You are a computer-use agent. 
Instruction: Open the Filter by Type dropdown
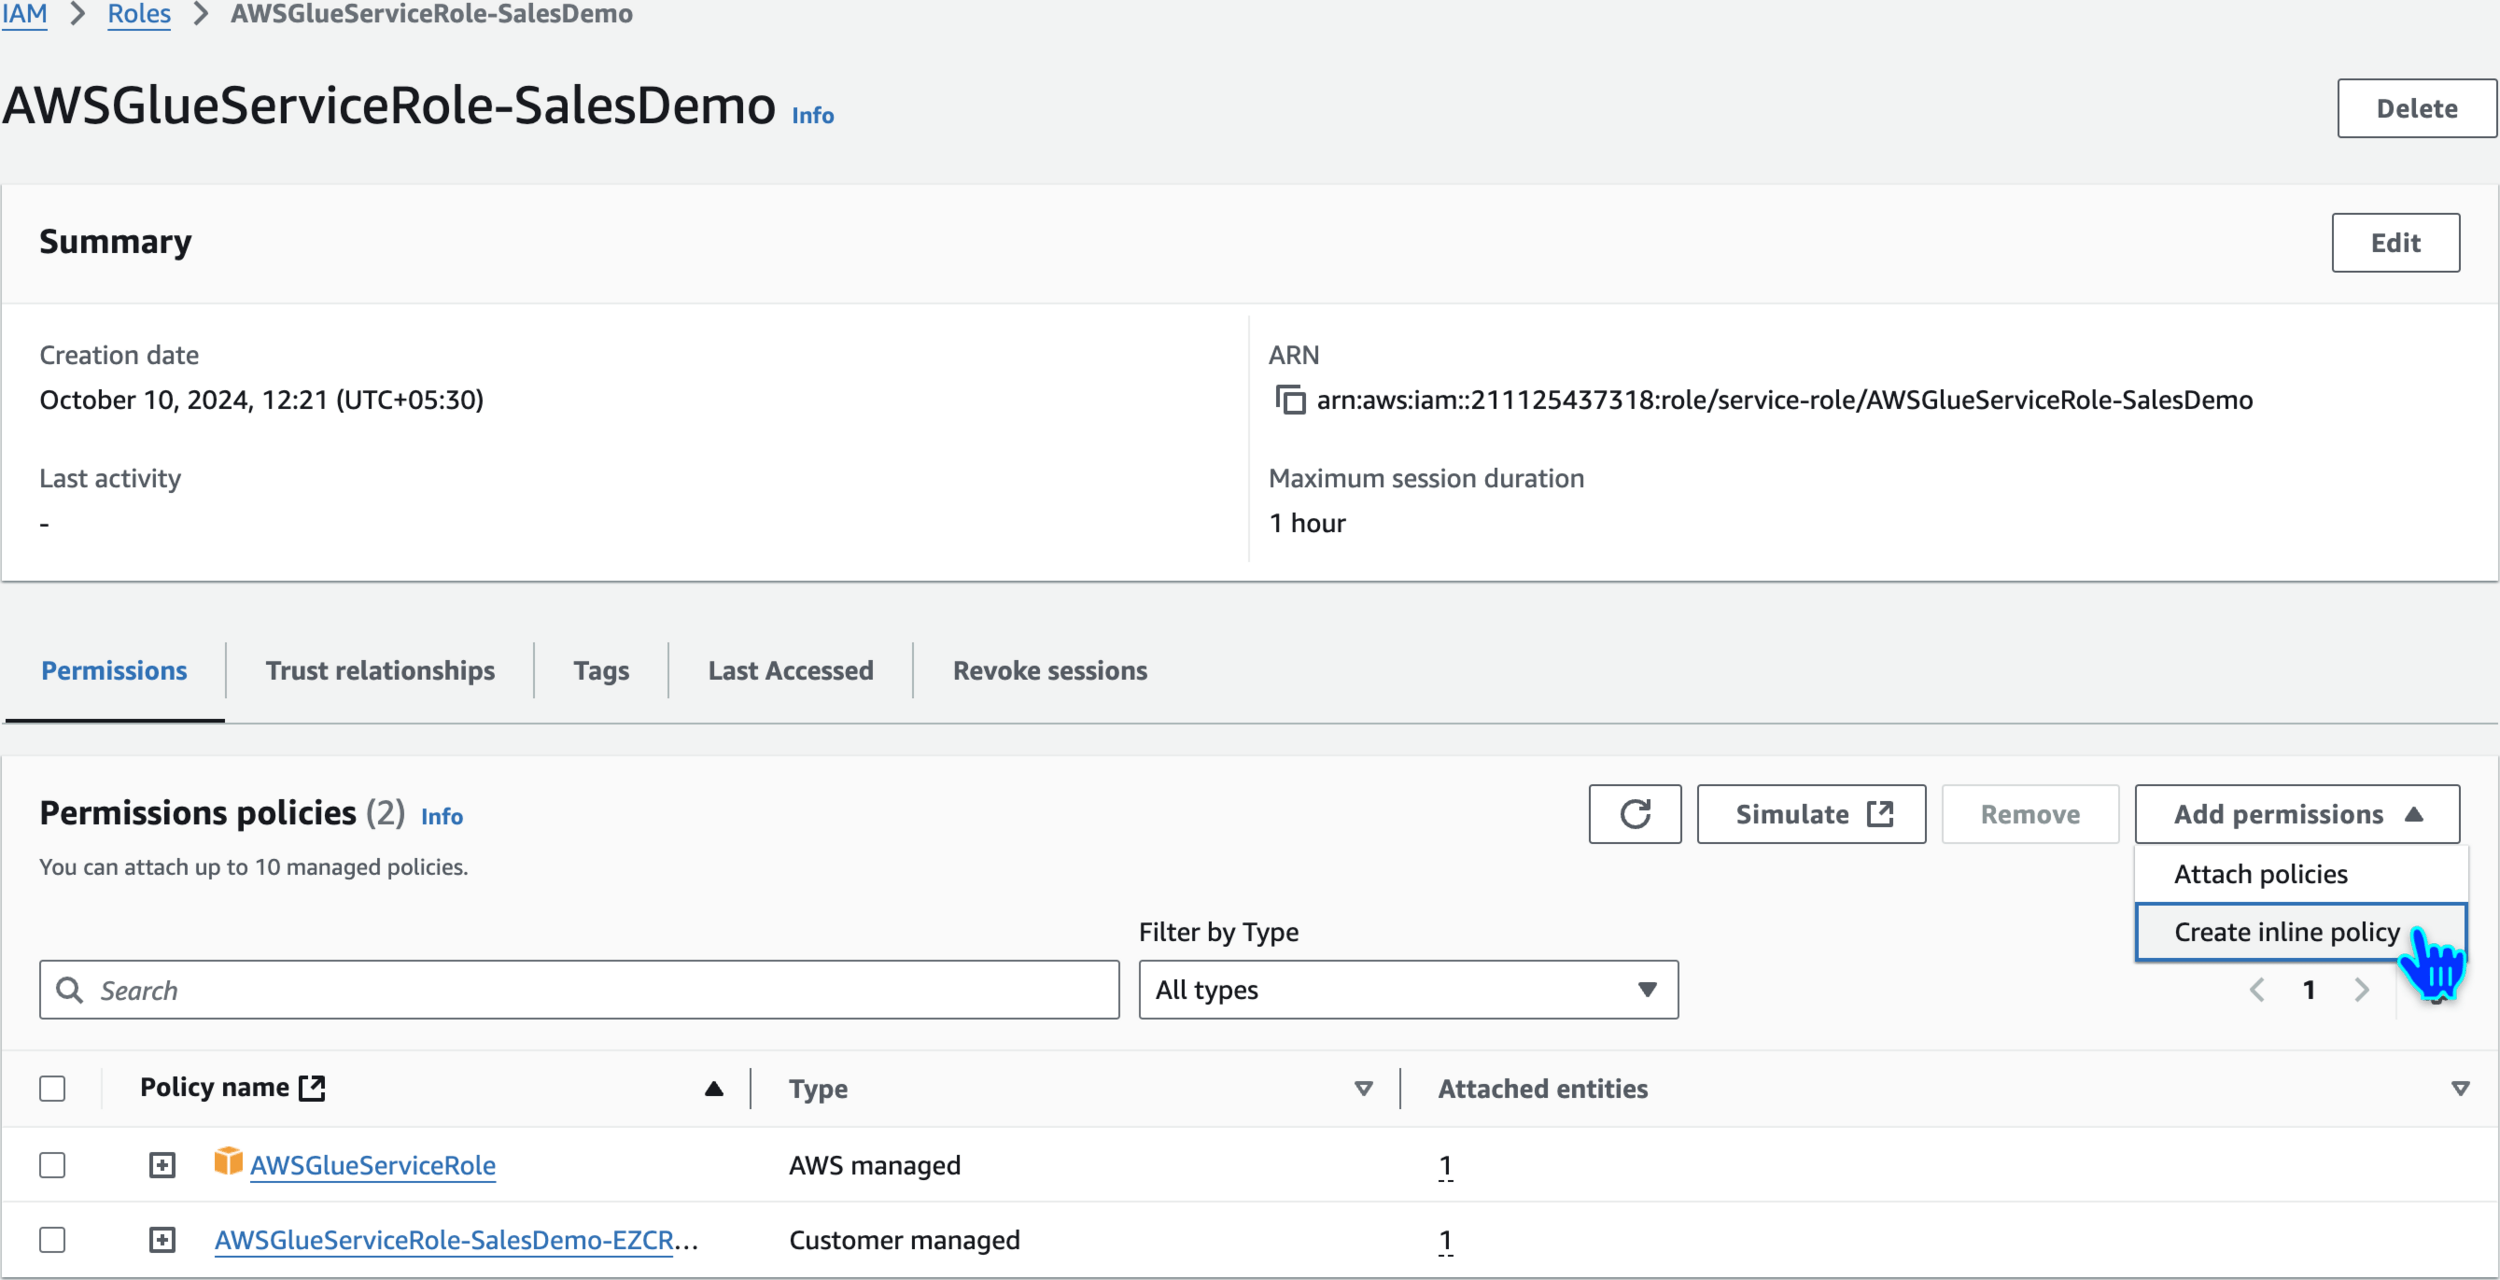tap(1408, 990)
